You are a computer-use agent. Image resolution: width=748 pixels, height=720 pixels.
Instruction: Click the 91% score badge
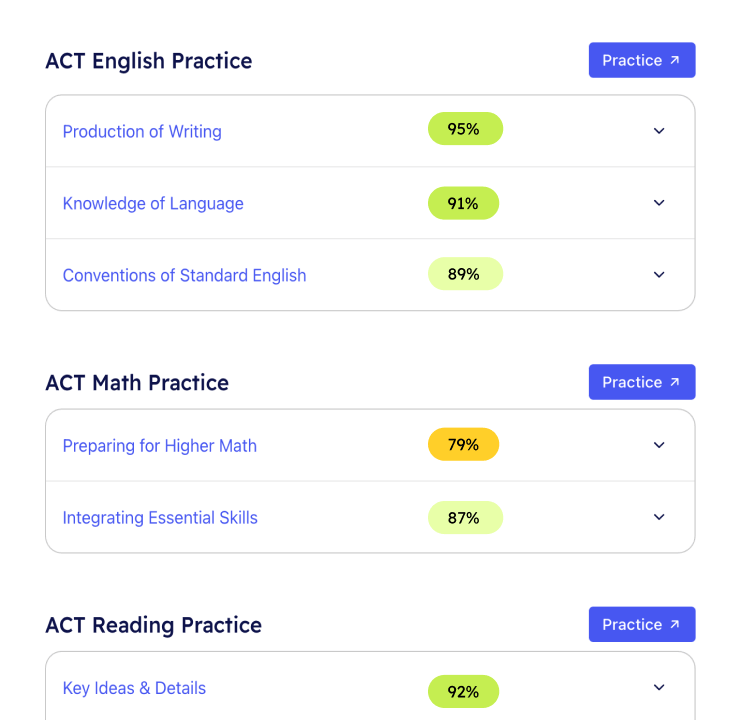pos(463,203)
